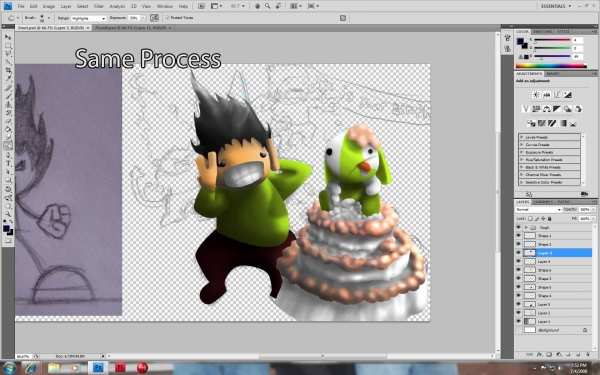Select the Dodge tool in the toolbox

8,146
